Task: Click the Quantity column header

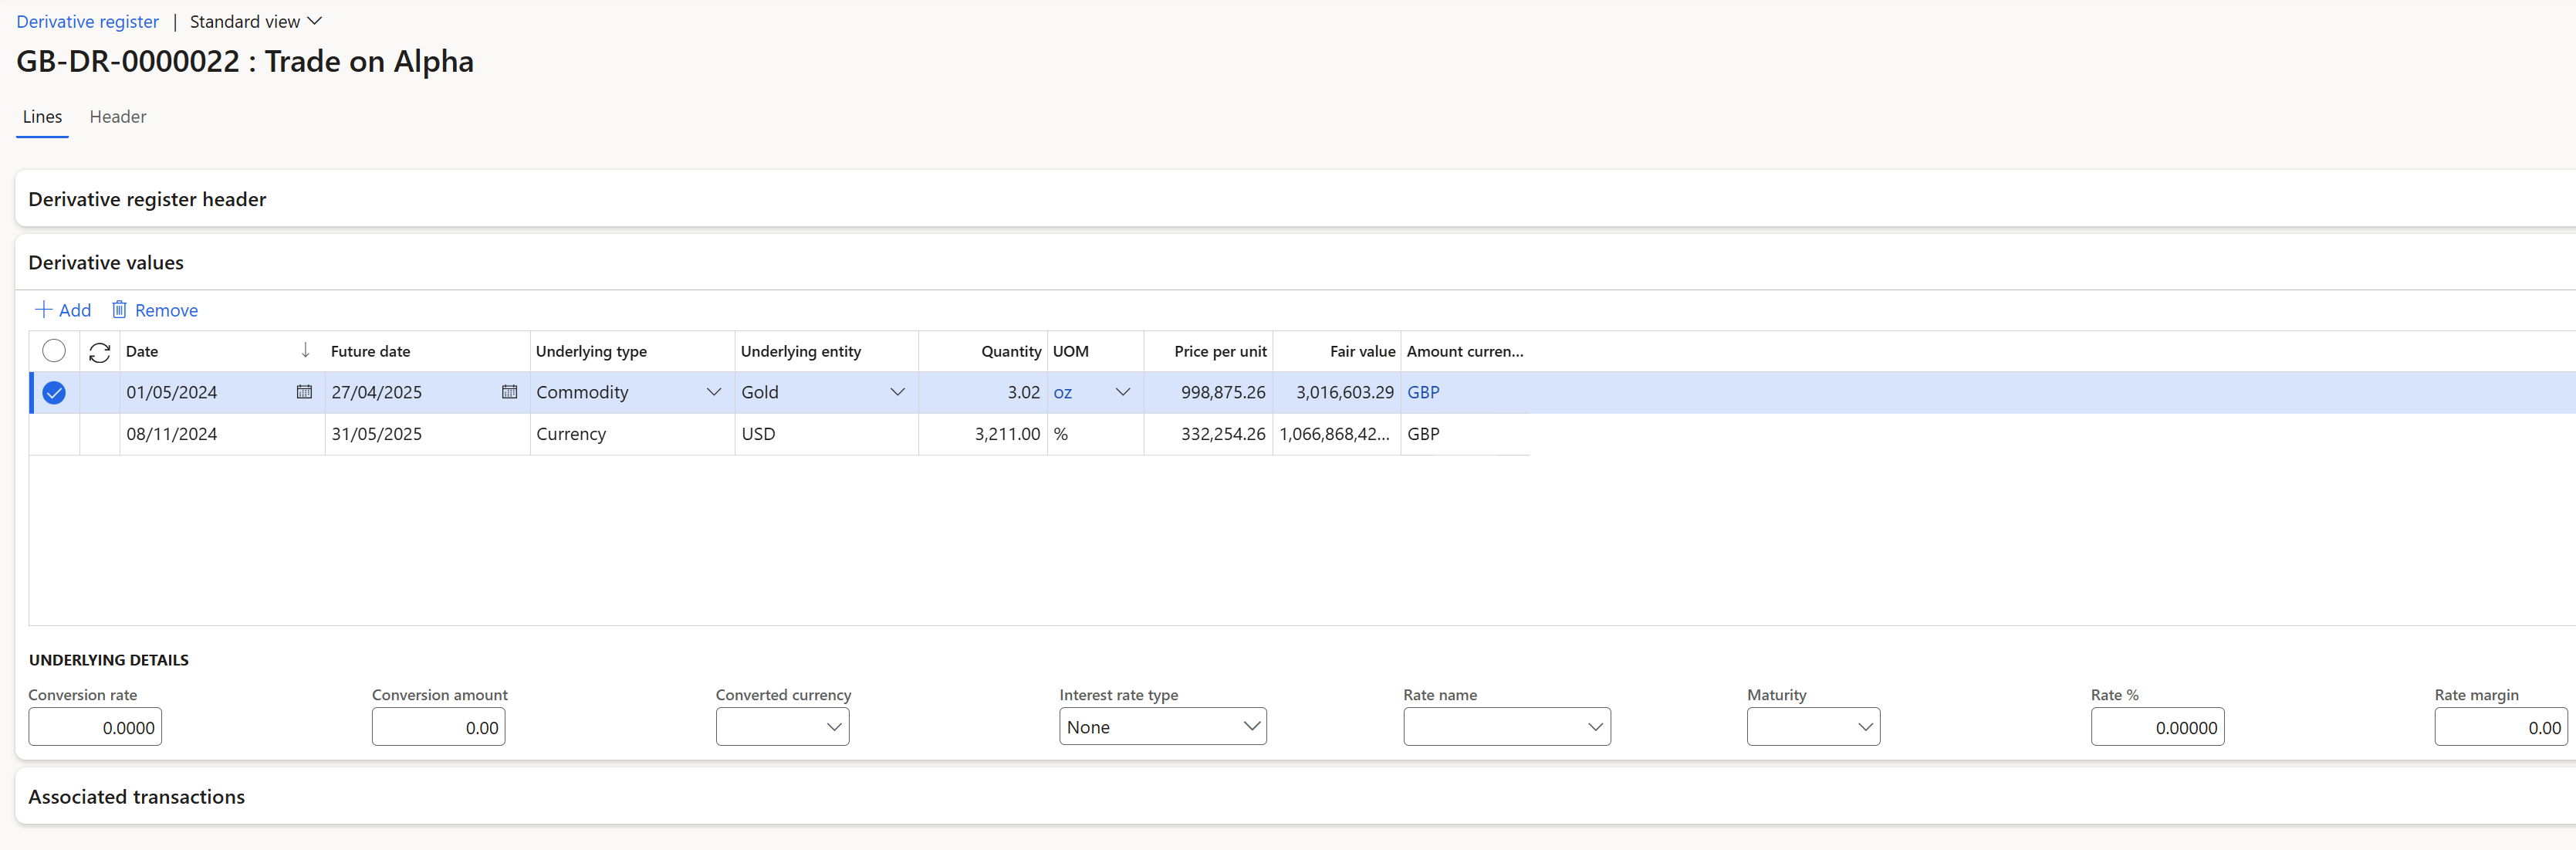Action: point(982,351)
